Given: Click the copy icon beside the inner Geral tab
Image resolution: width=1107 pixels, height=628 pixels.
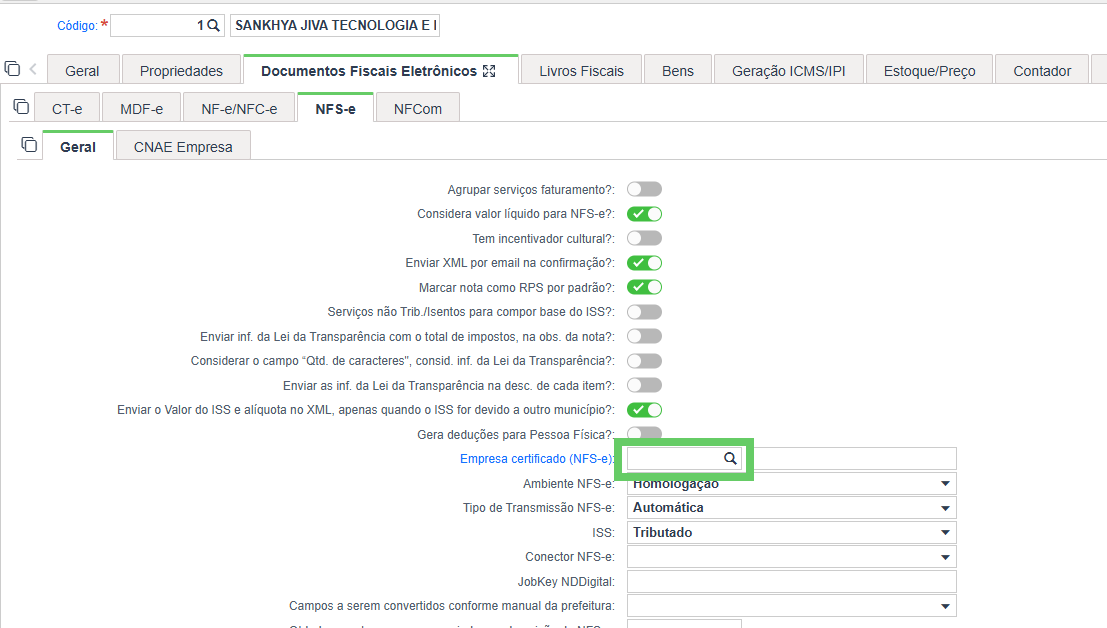Looking at the screenshot, I should click(29, 145).
